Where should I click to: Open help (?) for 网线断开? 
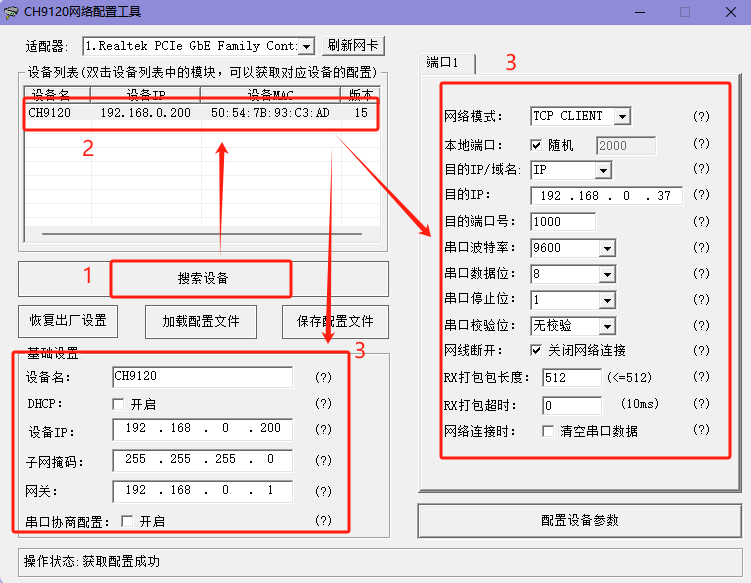(701, 351)
